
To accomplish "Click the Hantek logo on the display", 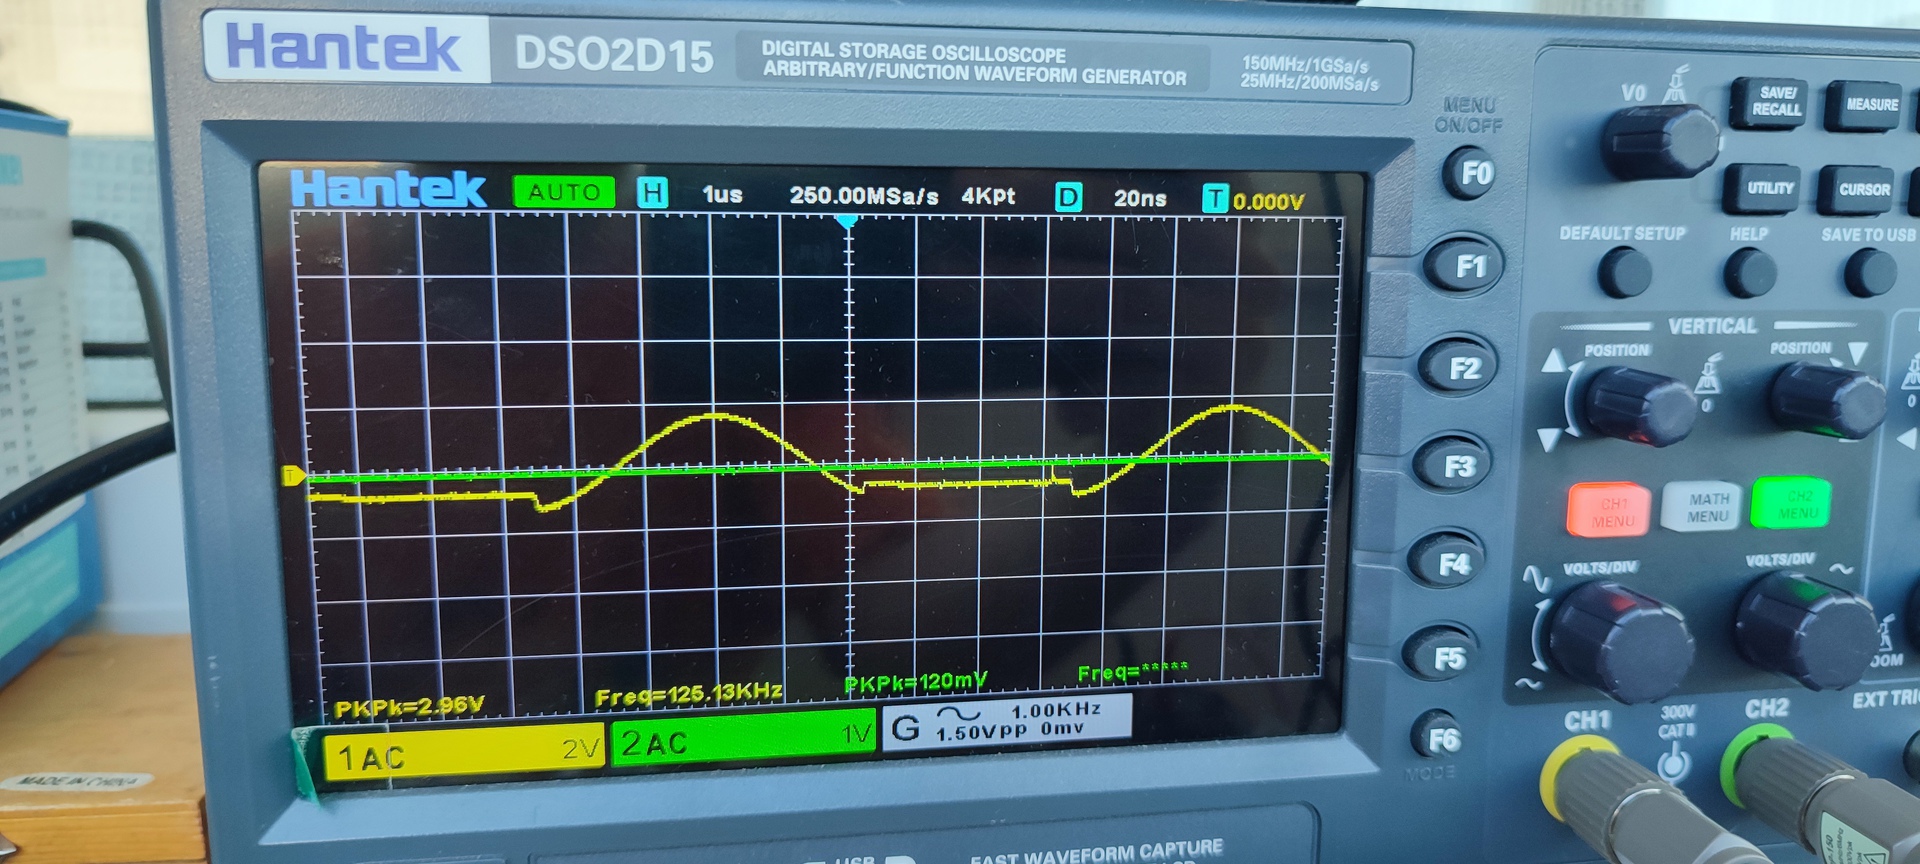I will click(x=388, y=189).
